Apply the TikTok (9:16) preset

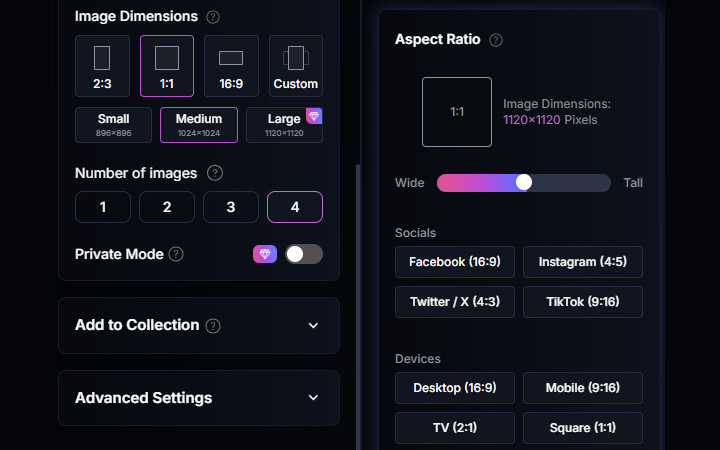[x=583, y=302]
